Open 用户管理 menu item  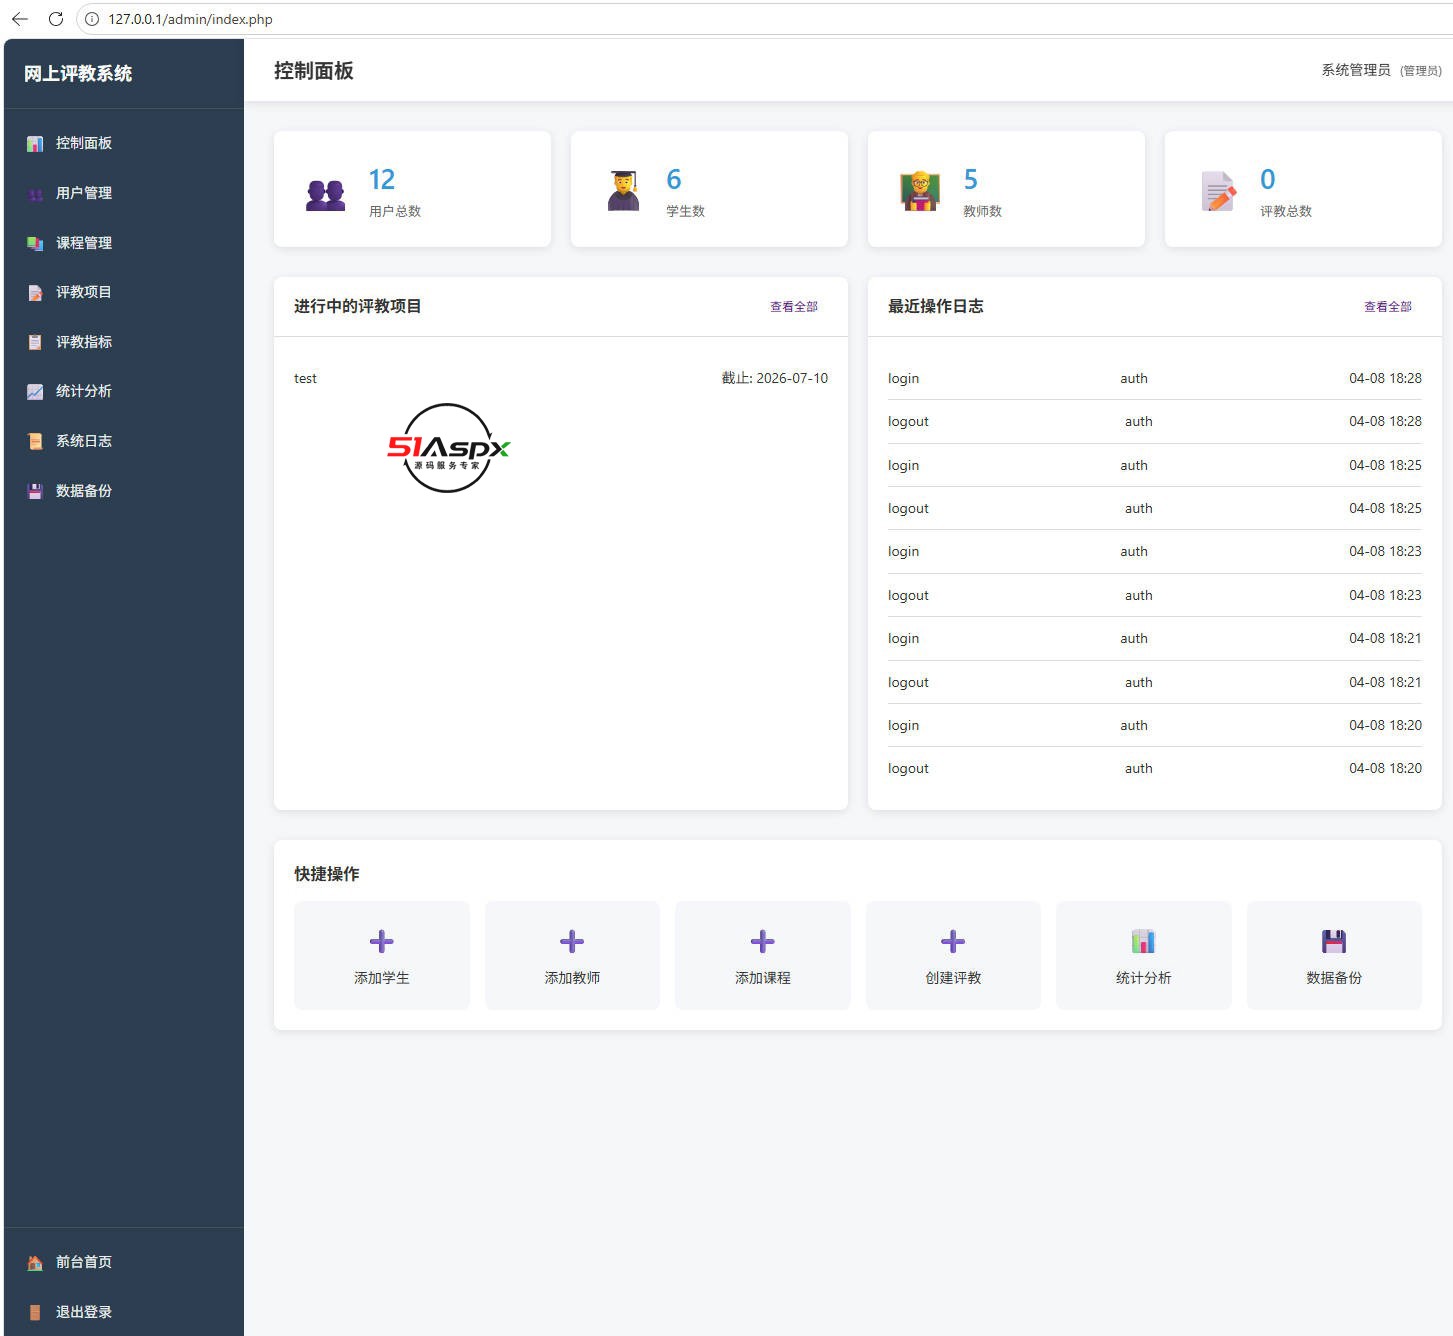(x=124, y=193)
